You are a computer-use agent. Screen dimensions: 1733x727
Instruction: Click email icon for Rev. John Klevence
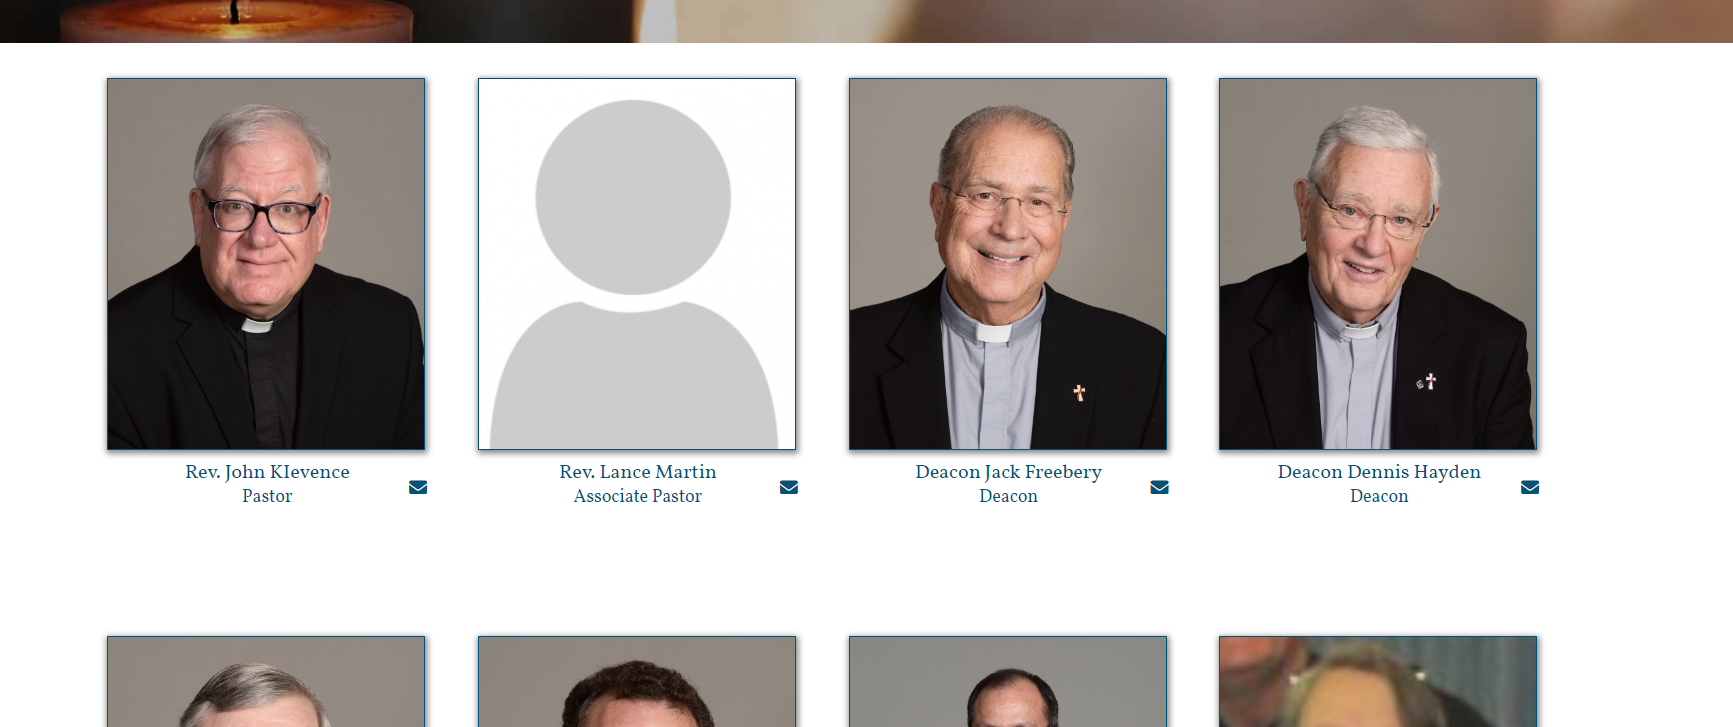click(418, 487)
